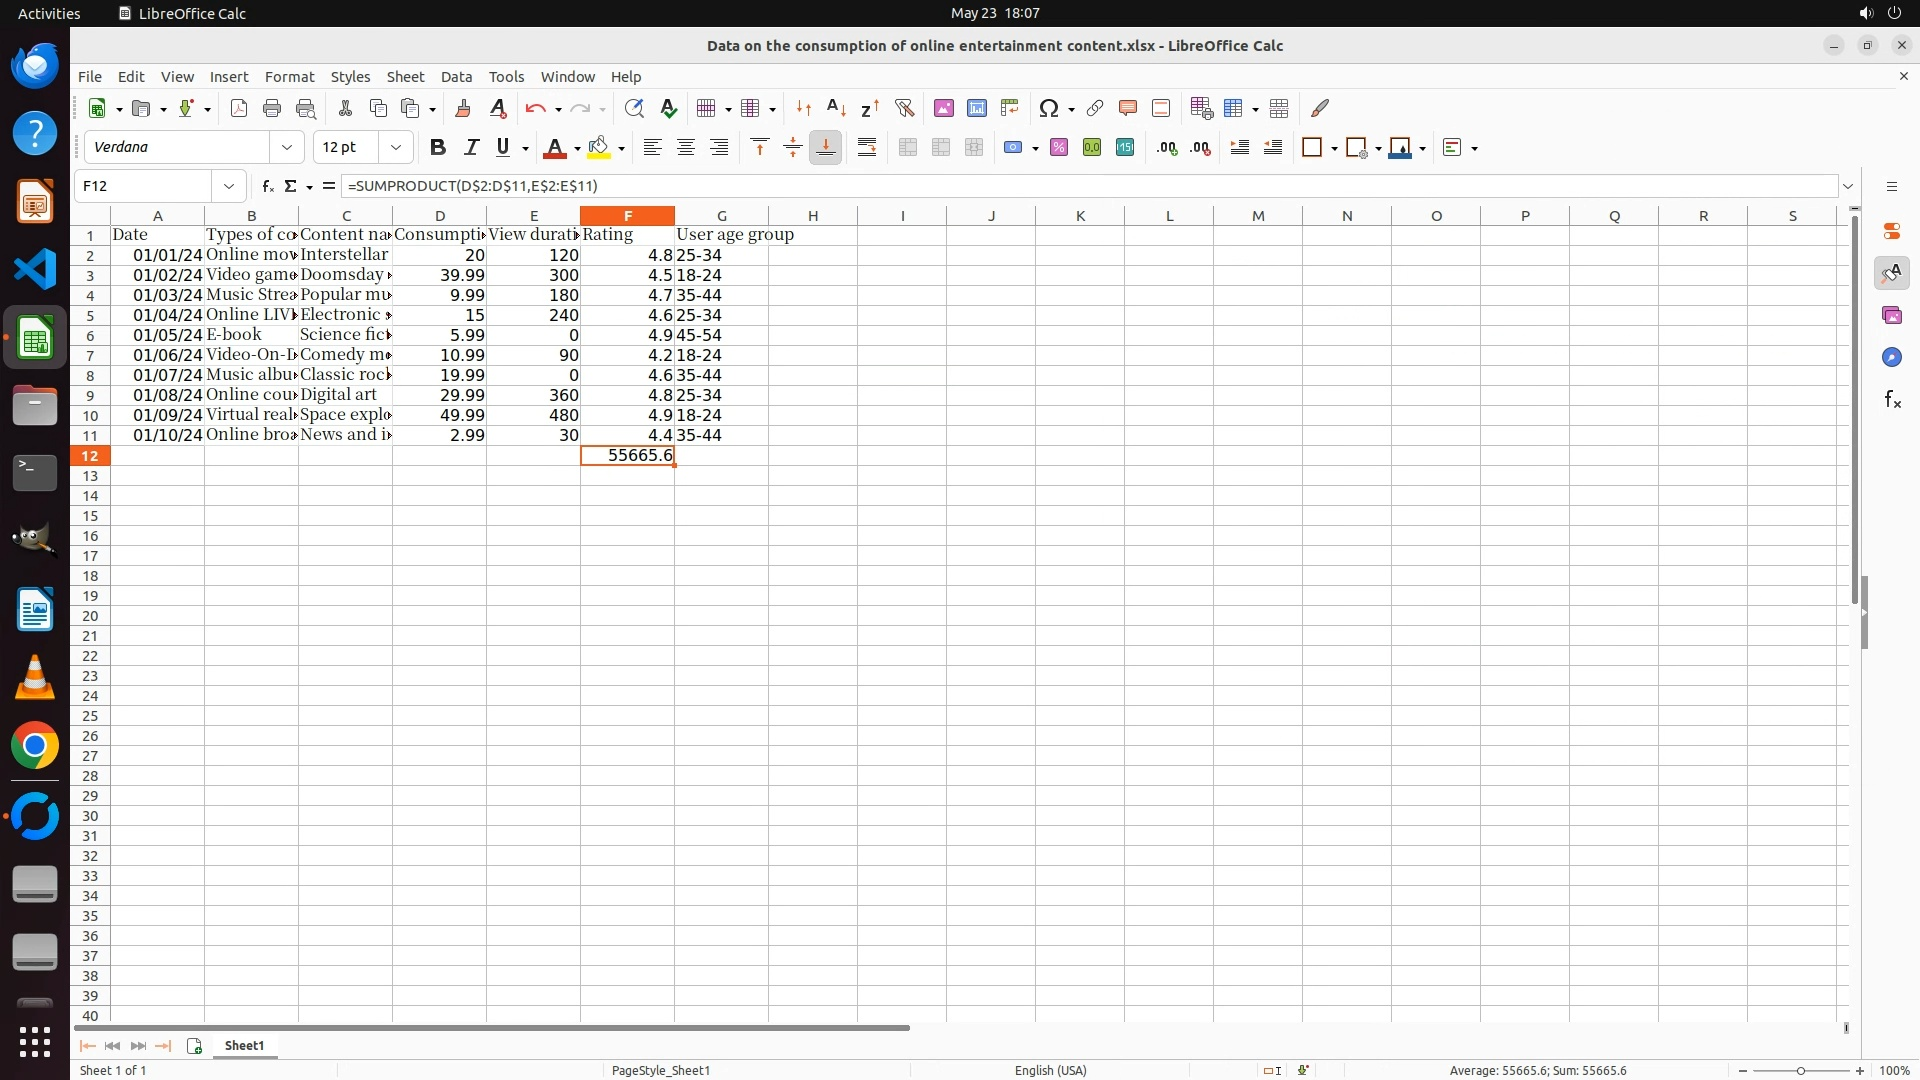Viewport: 1920px width, 1080px height.
Task: Expand the Verdana font name dropdown
Action: click(287, 147)
